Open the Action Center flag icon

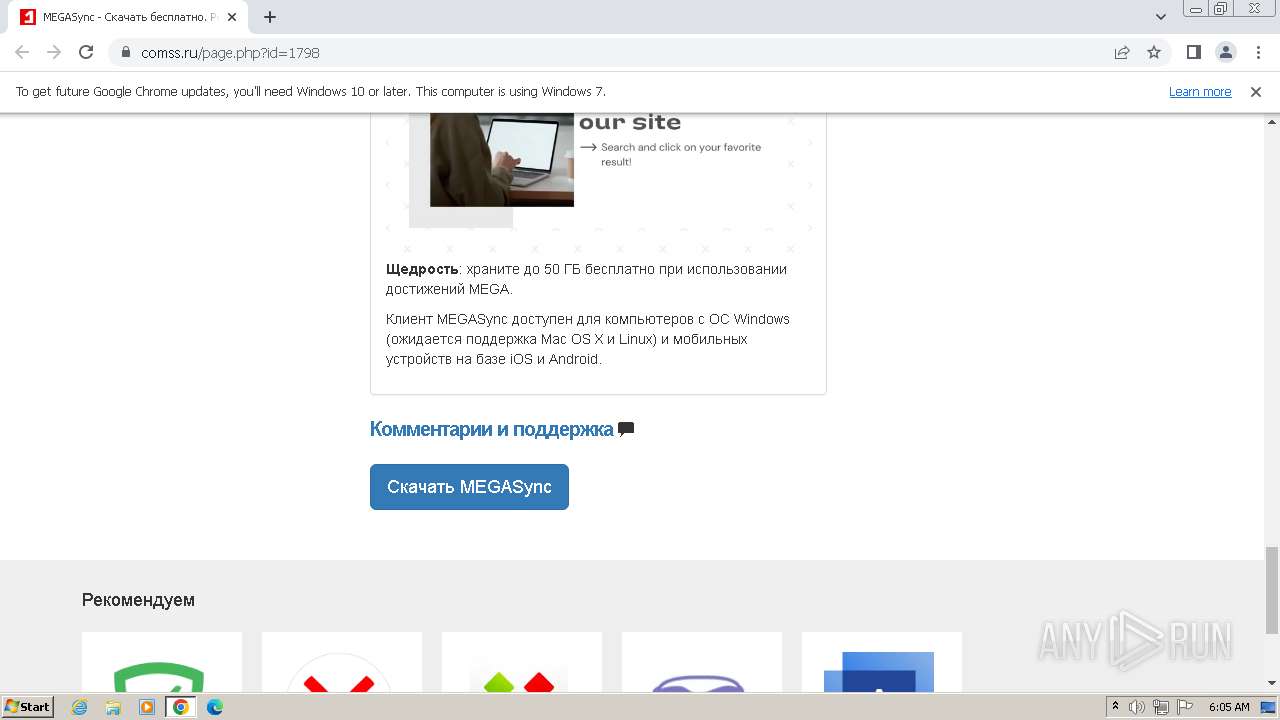tap(1185, 707)
